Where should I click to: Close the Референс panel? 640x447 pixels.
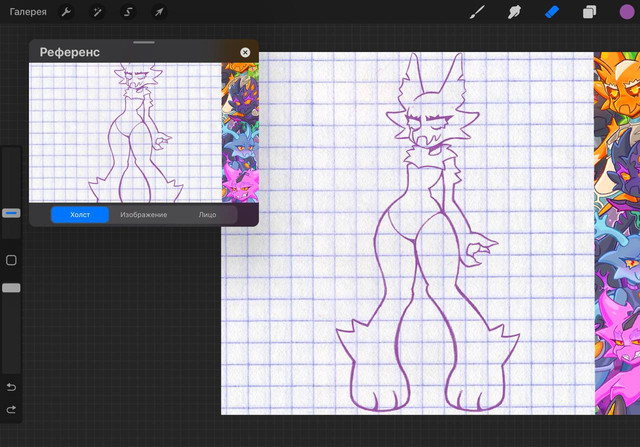click(245, 52)
